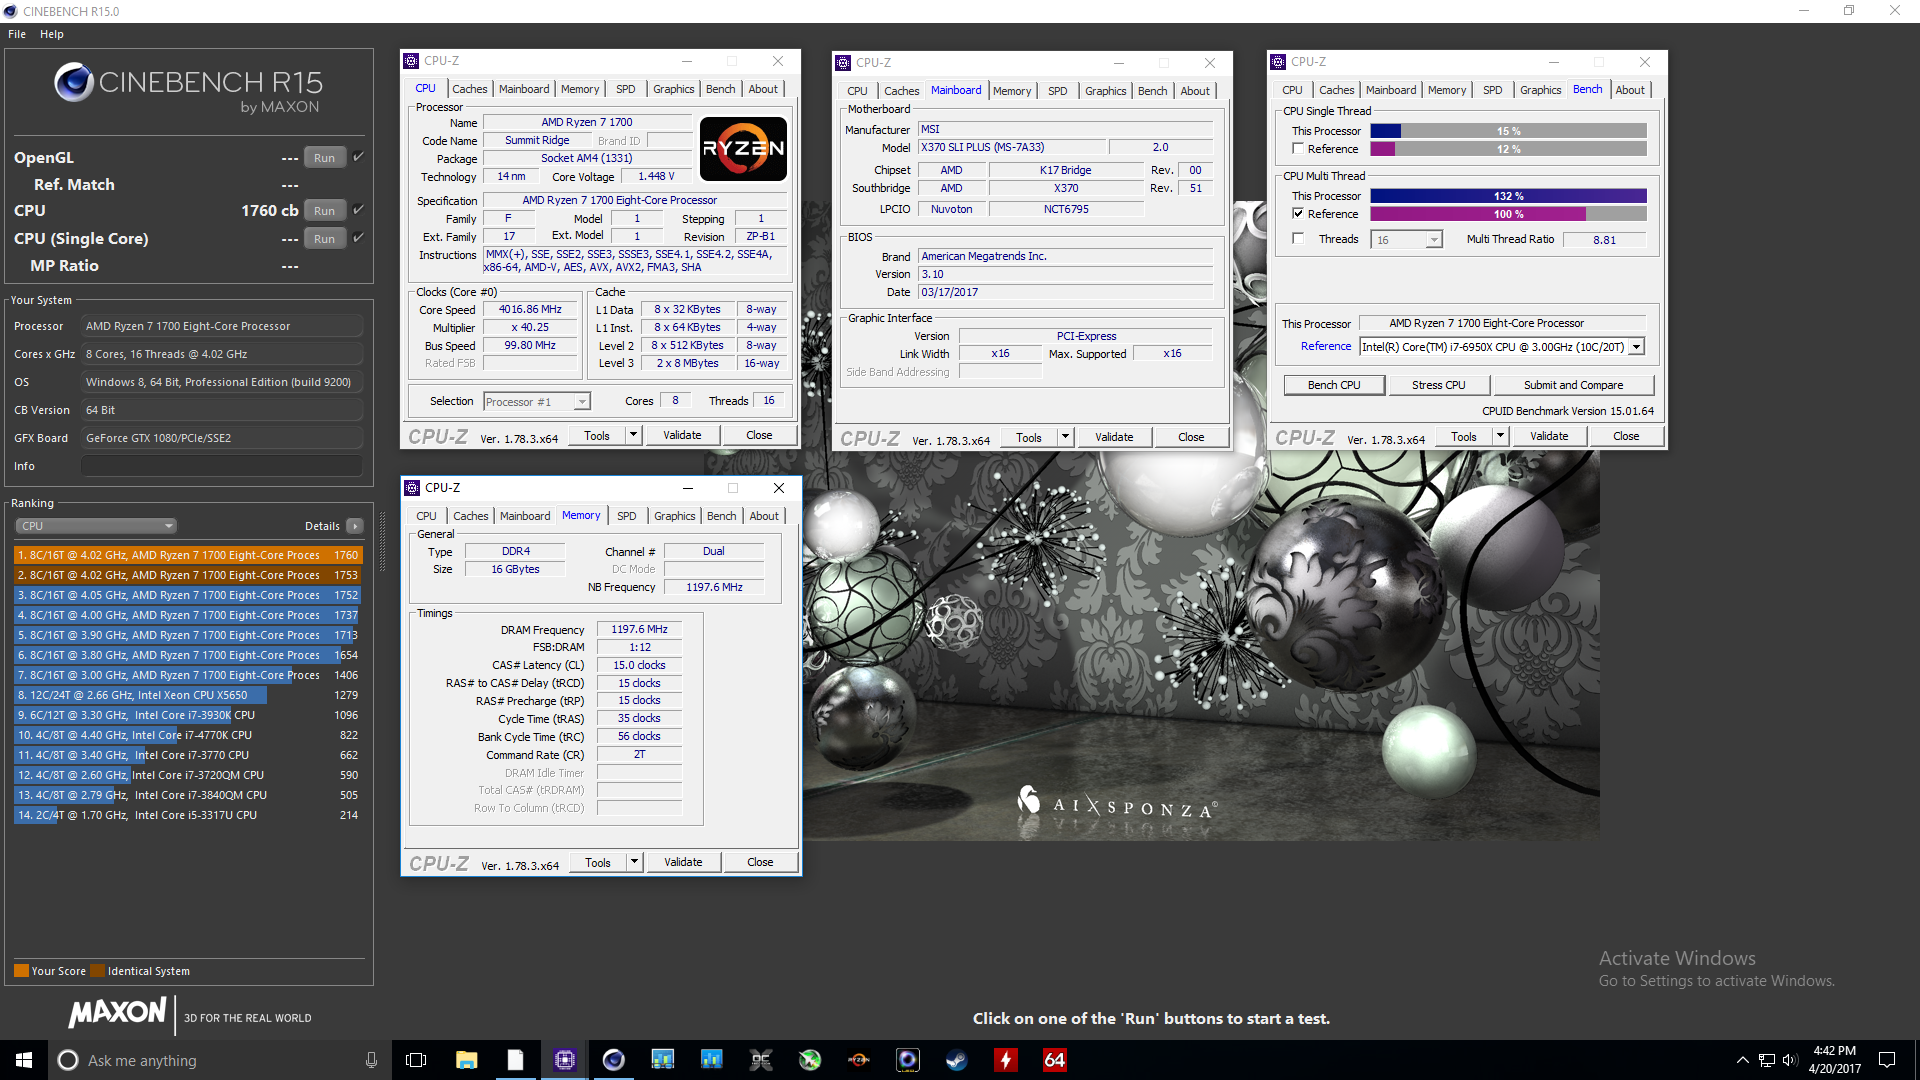Click the orange Your Score swatch
This screenshot has width=1920, height=1080.
[21, 971]
